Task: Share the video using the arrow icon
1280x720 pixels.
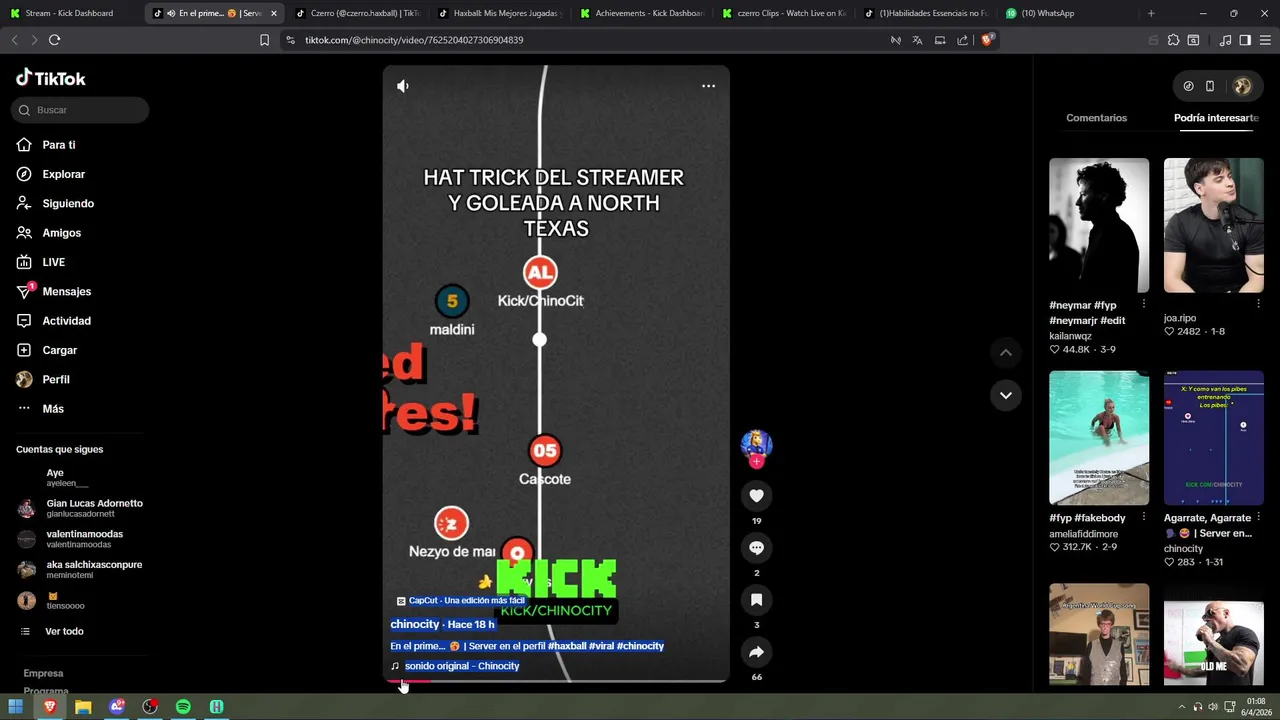Action: pyautogui.click(x=756, y=652)
